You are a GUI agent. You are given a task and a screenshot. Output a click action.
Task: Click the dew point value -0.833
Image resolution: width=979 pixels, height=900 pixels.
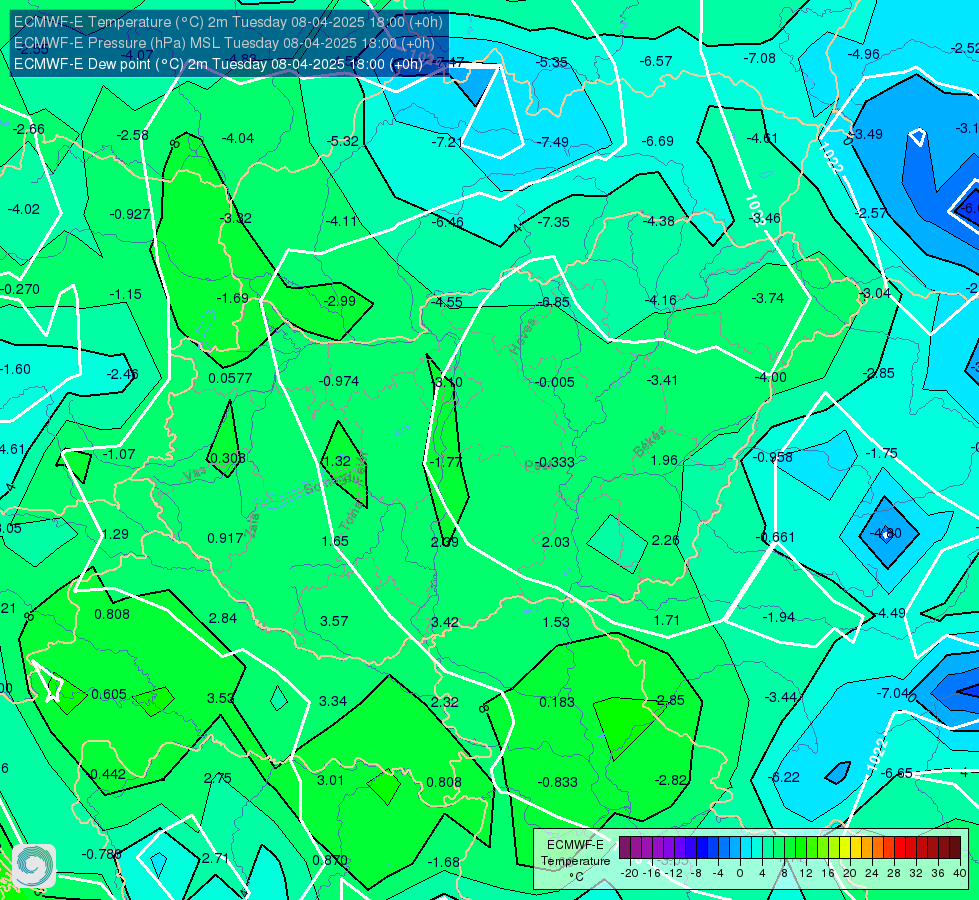(558, 782)
